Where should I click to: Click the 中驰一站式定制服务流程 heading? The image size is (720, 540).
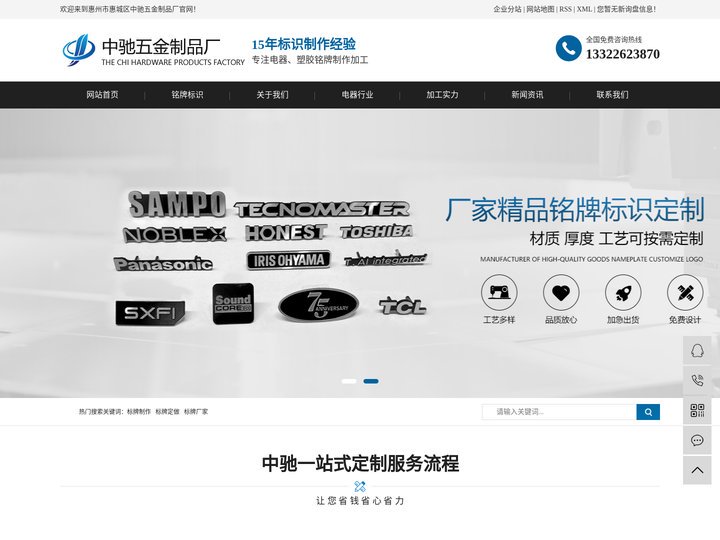tap(360, 463)
